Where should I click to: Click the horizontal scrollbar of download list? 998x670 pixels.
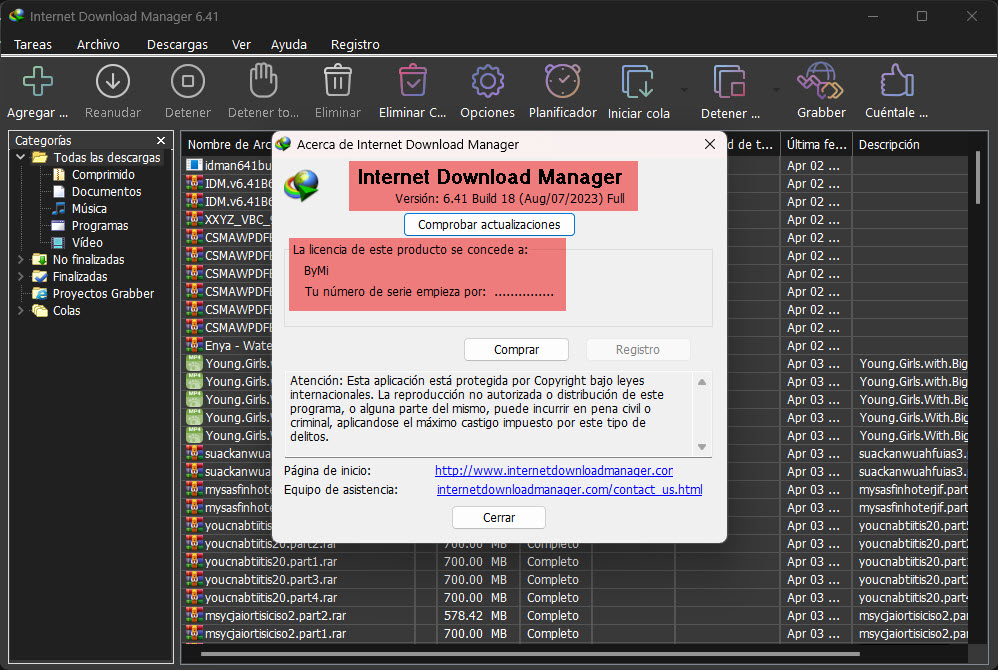coord(530,653)
